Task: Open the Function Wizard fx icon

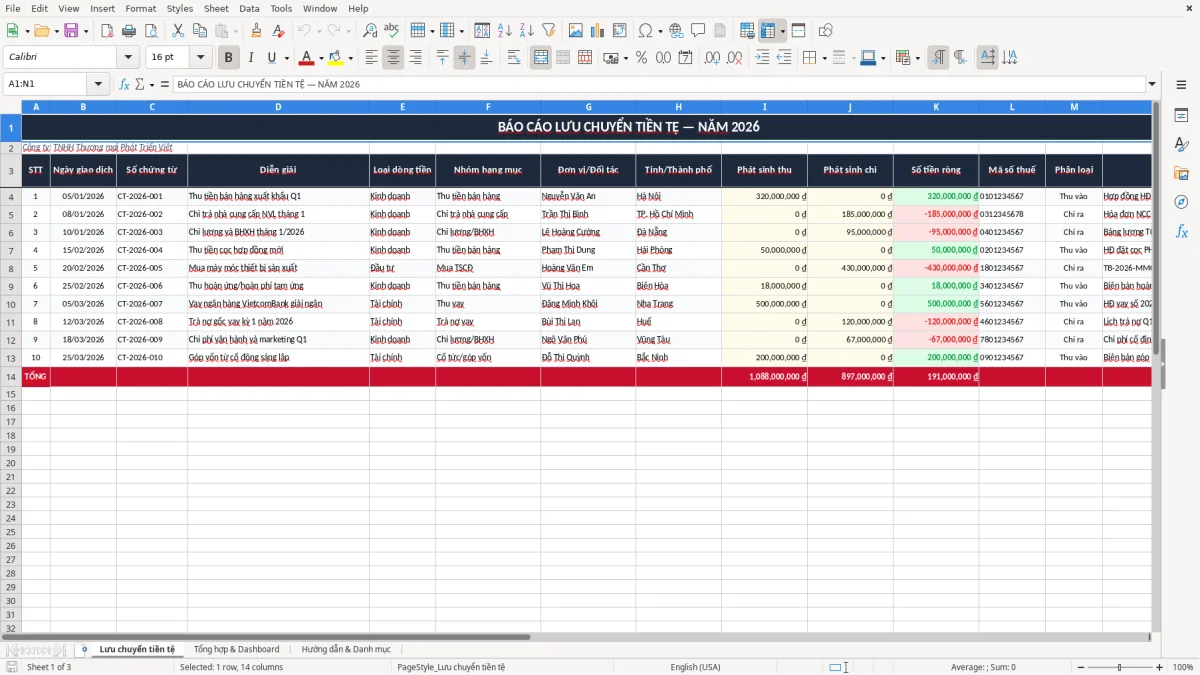Action: [124, 84]
